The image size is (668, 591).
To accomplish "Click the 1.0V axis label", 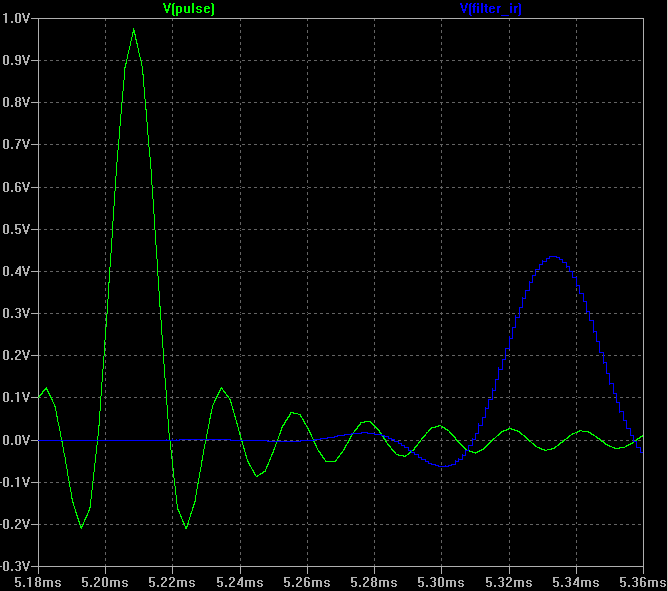I will (x=16, y=18).
